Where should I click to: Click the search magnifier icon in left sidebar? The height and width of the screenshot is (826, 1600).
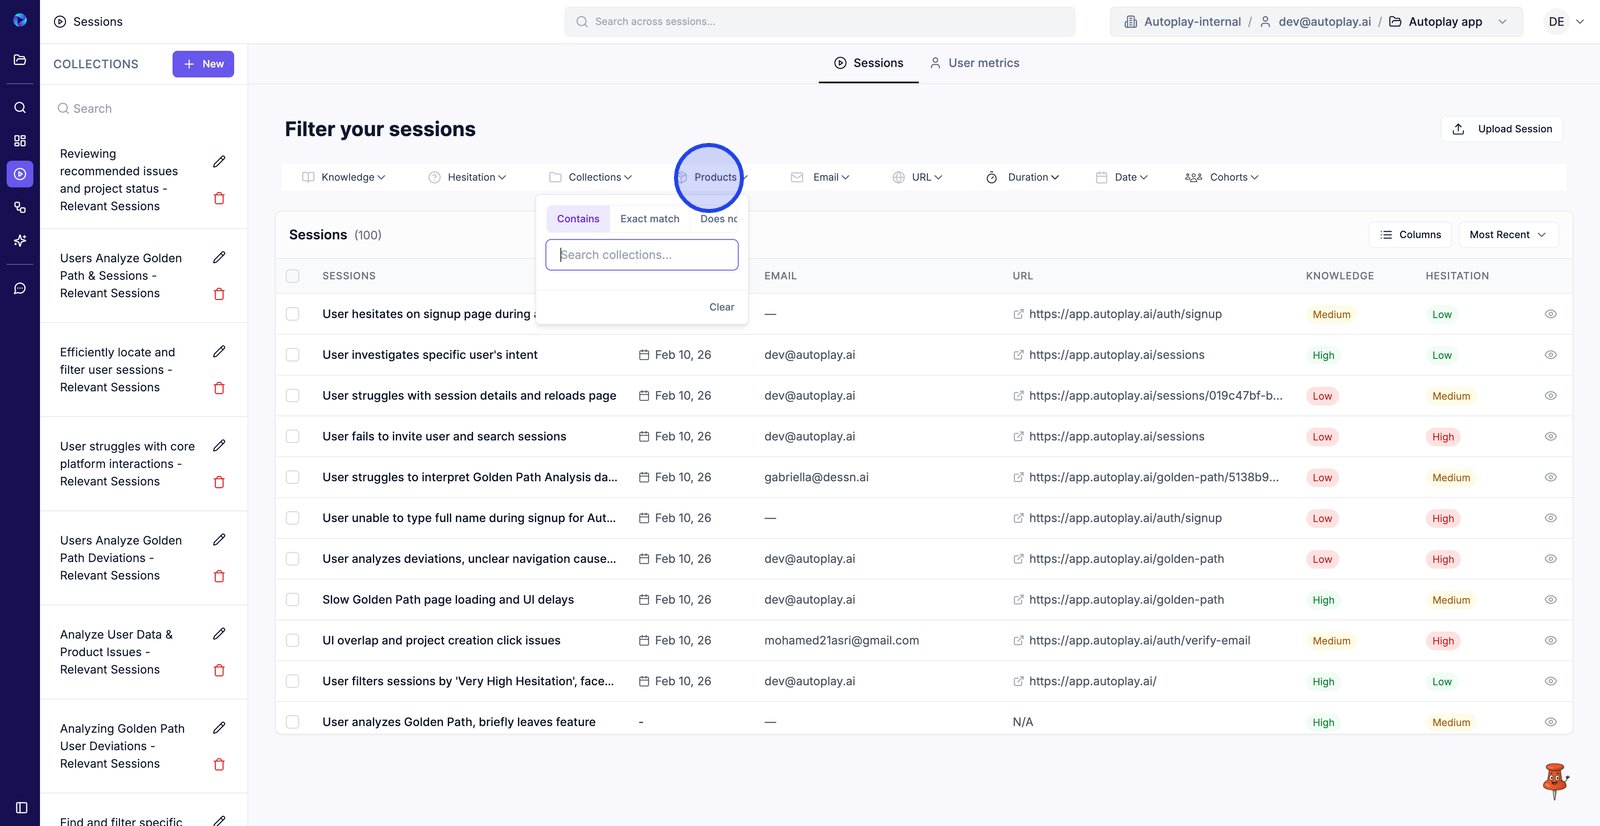(20, 107)
